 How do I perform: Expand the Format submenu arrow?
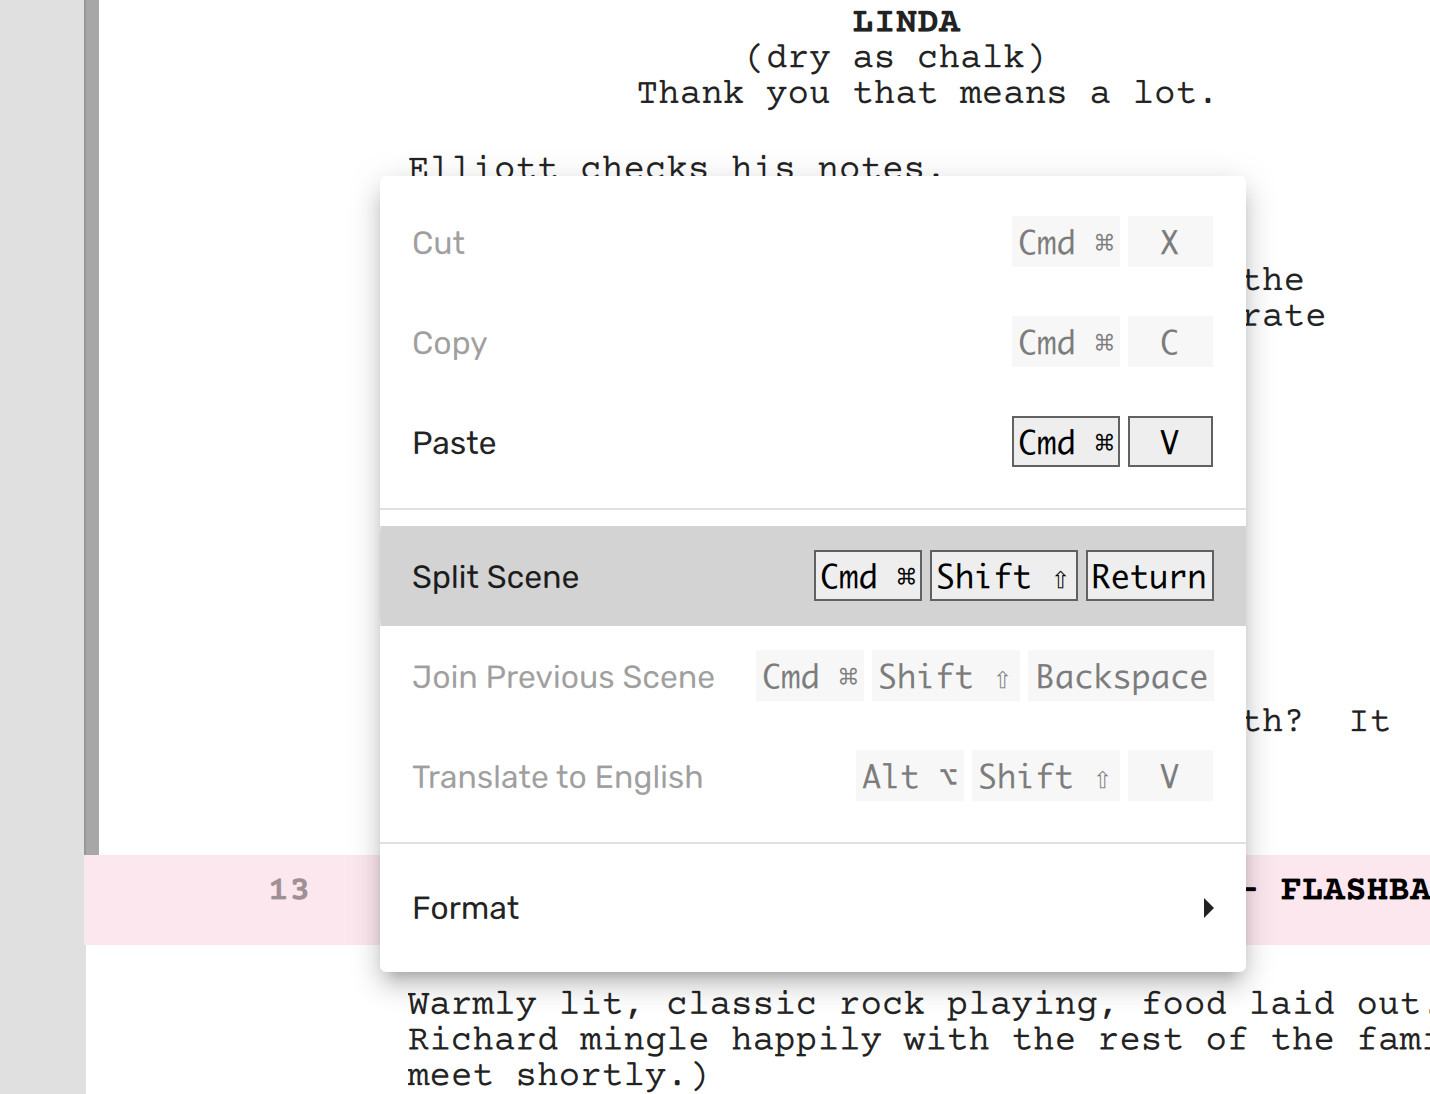1208,908
